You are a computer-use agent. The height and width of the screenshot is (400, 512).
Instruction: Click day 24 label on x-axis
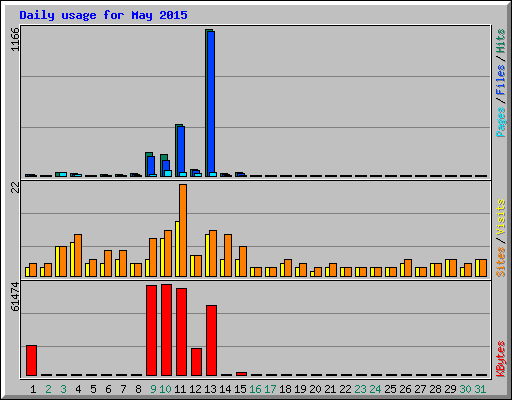(375, 389)
